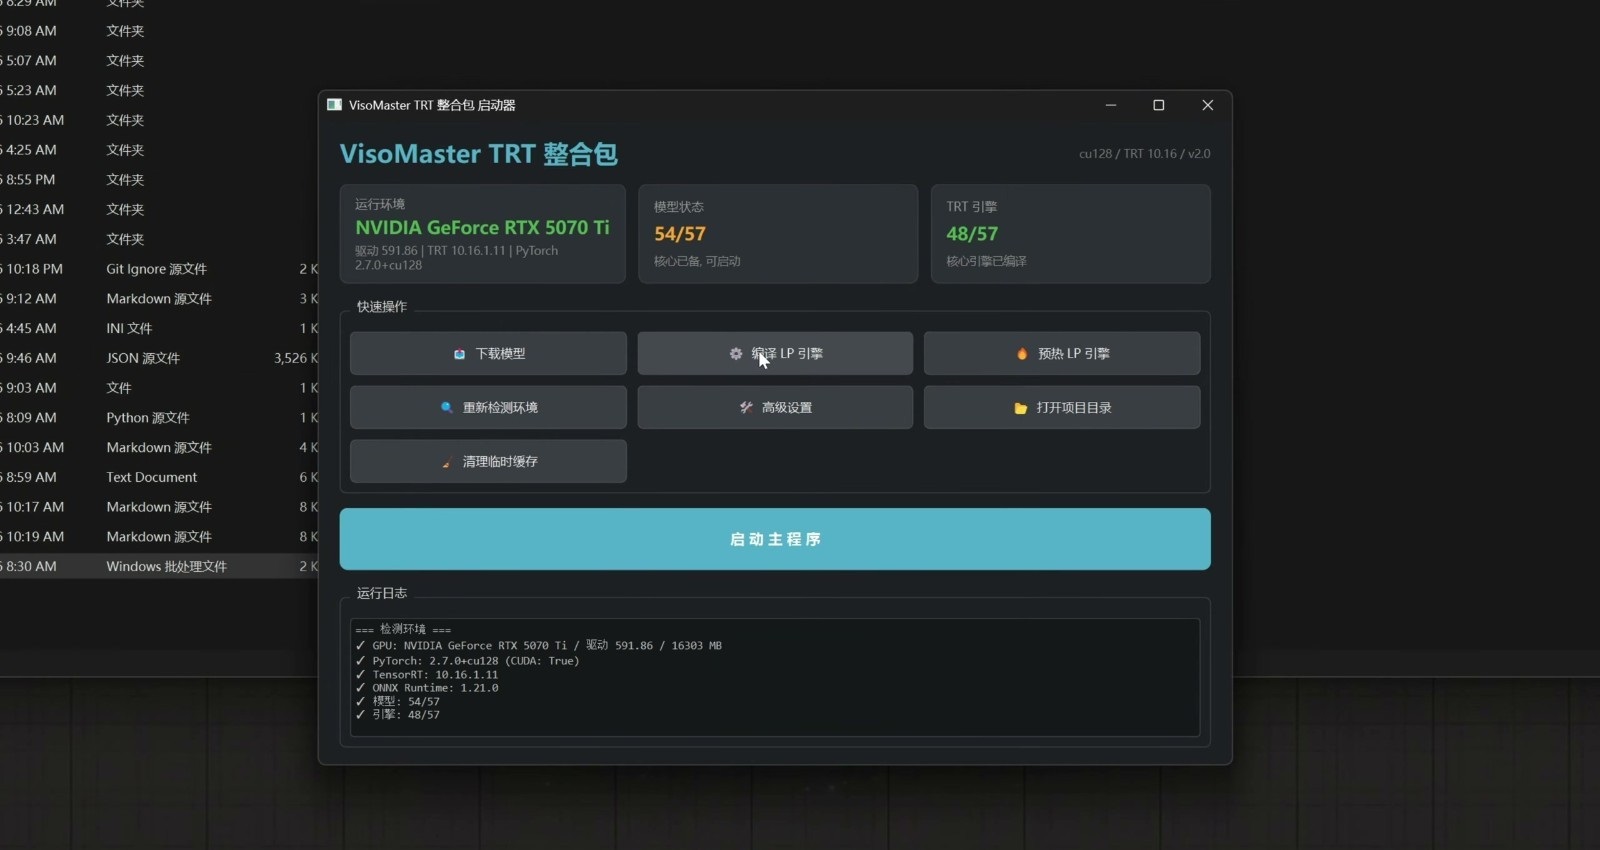
Task: Close the VisoMaster launcher window
Action: pos(1207,105)
